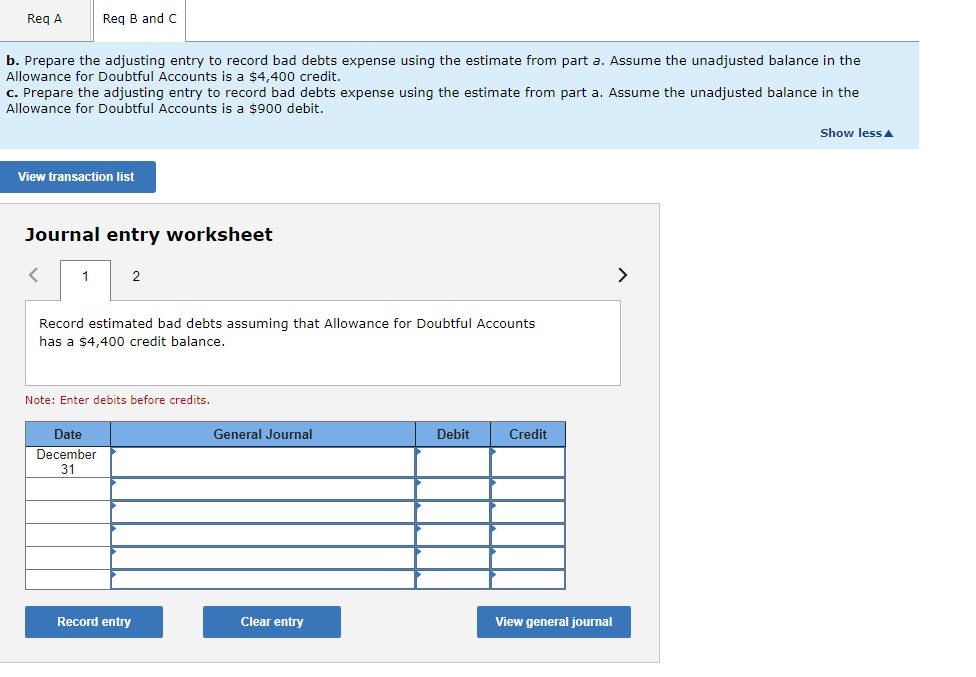Click the Credit amount field in the second row

(x=527, y=486)
